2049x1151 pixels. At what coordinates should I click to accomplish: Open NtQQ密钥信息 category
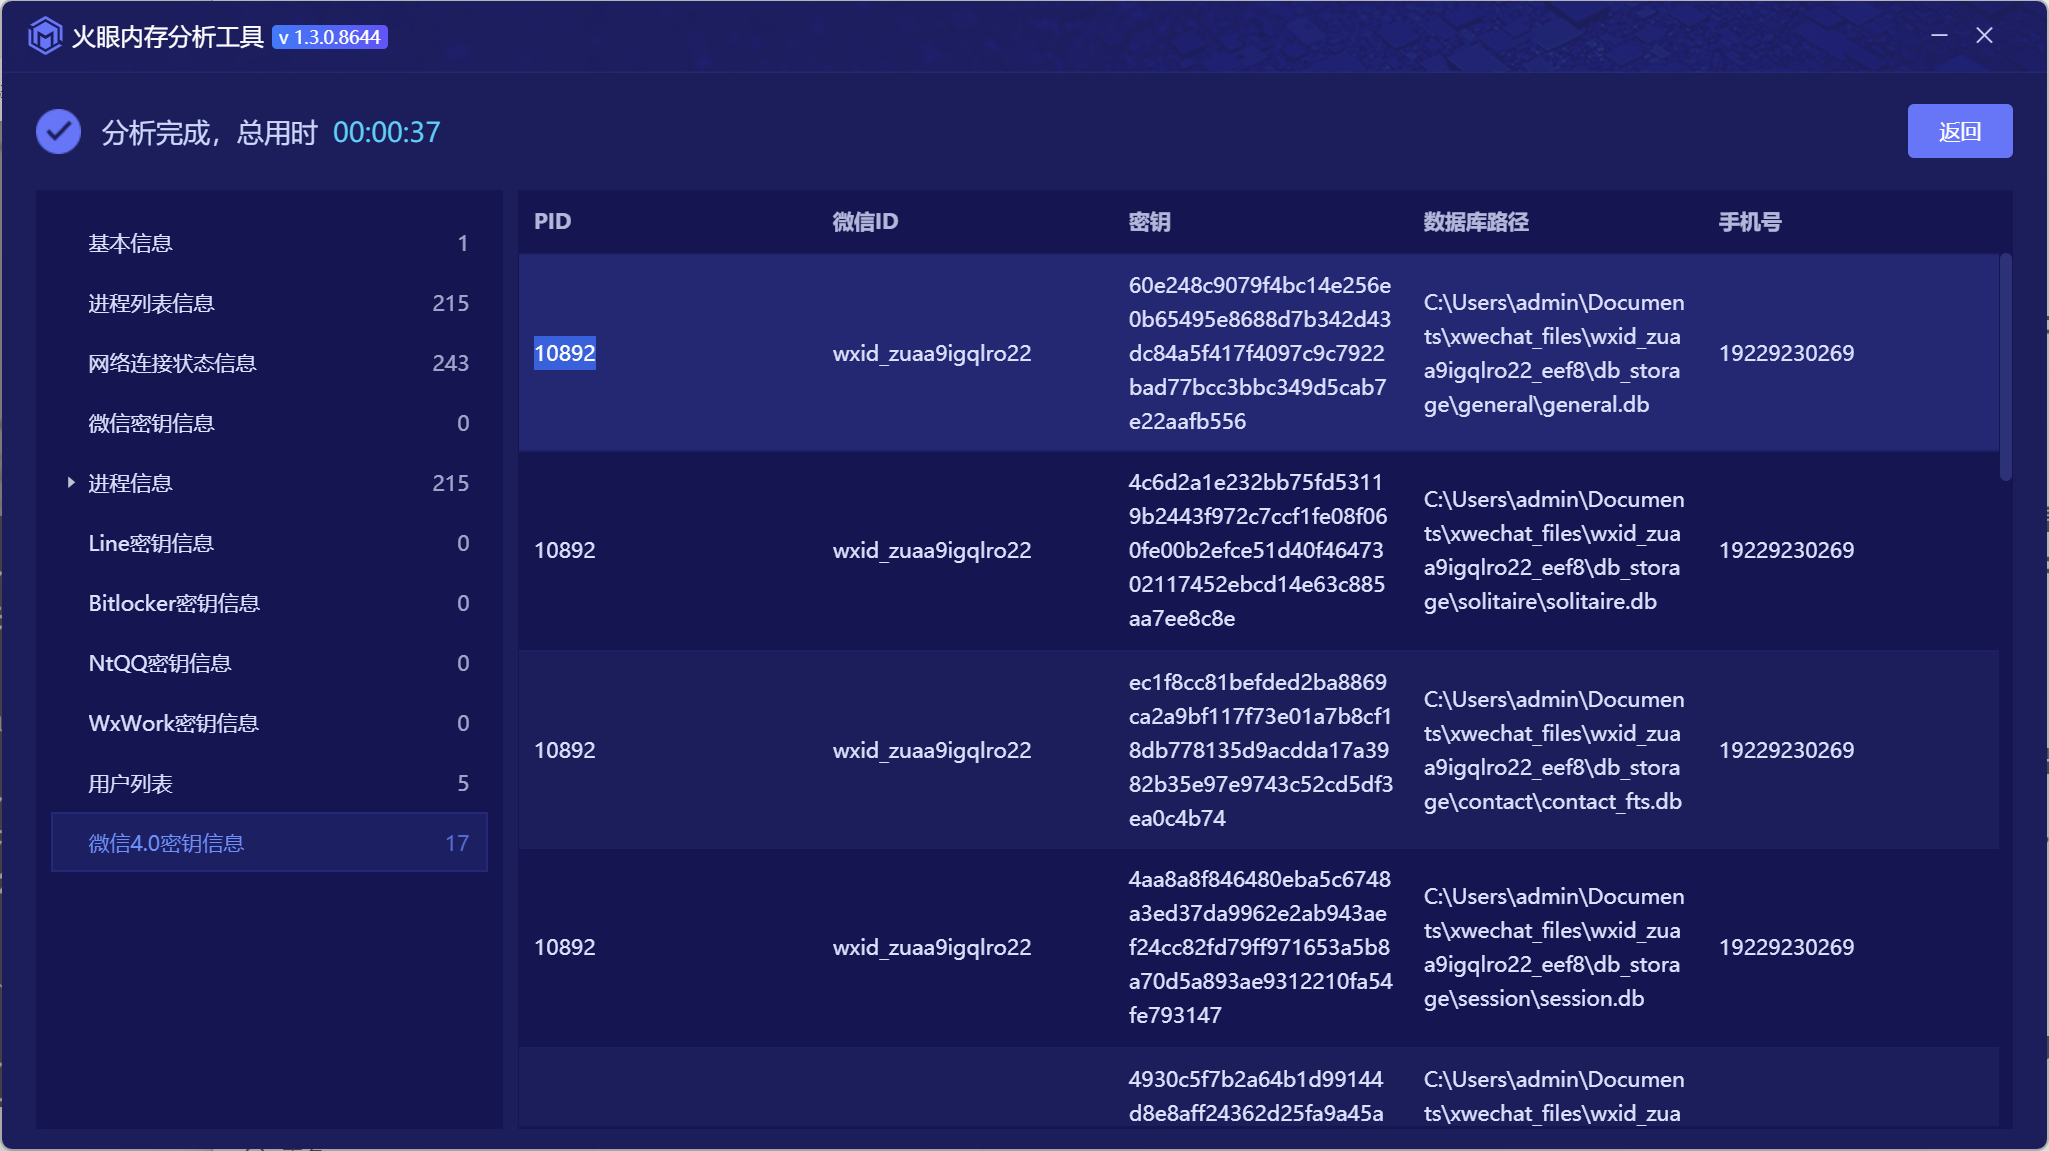click(x=160, y=664)
